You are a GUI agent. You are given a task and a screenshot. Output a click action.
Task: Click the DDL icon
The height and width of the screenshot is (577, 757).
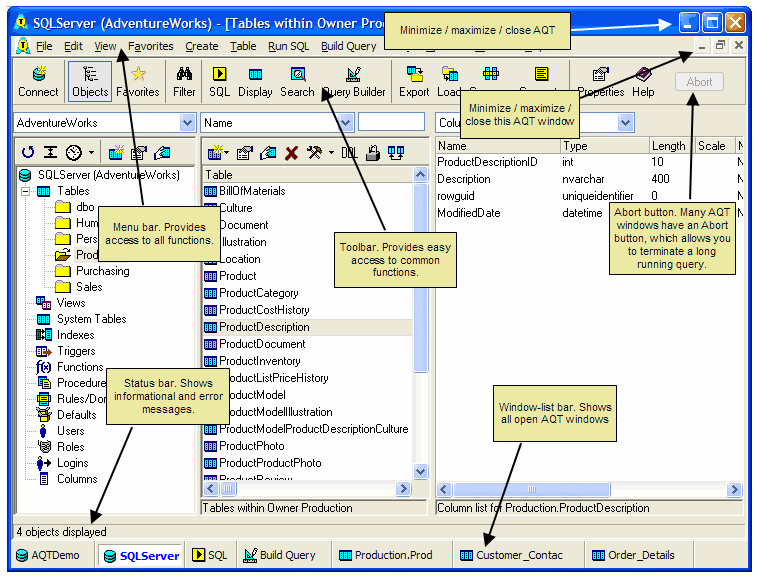tap(350, 153)
